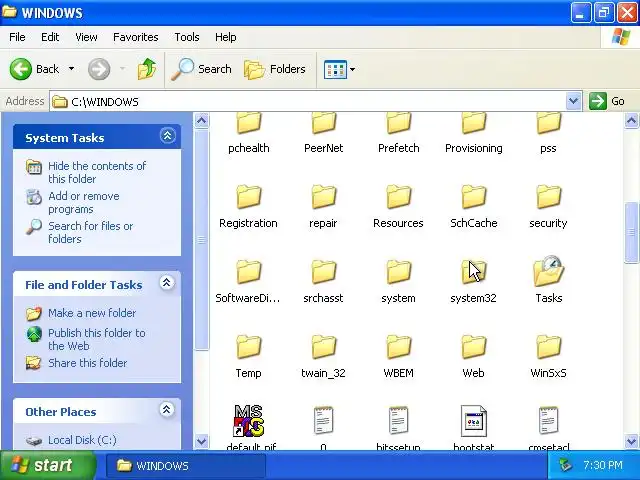The width and height of the screenshot is (640, 480).
Task: Open the Back history dropdown arrow
Action: pos(71,69)
